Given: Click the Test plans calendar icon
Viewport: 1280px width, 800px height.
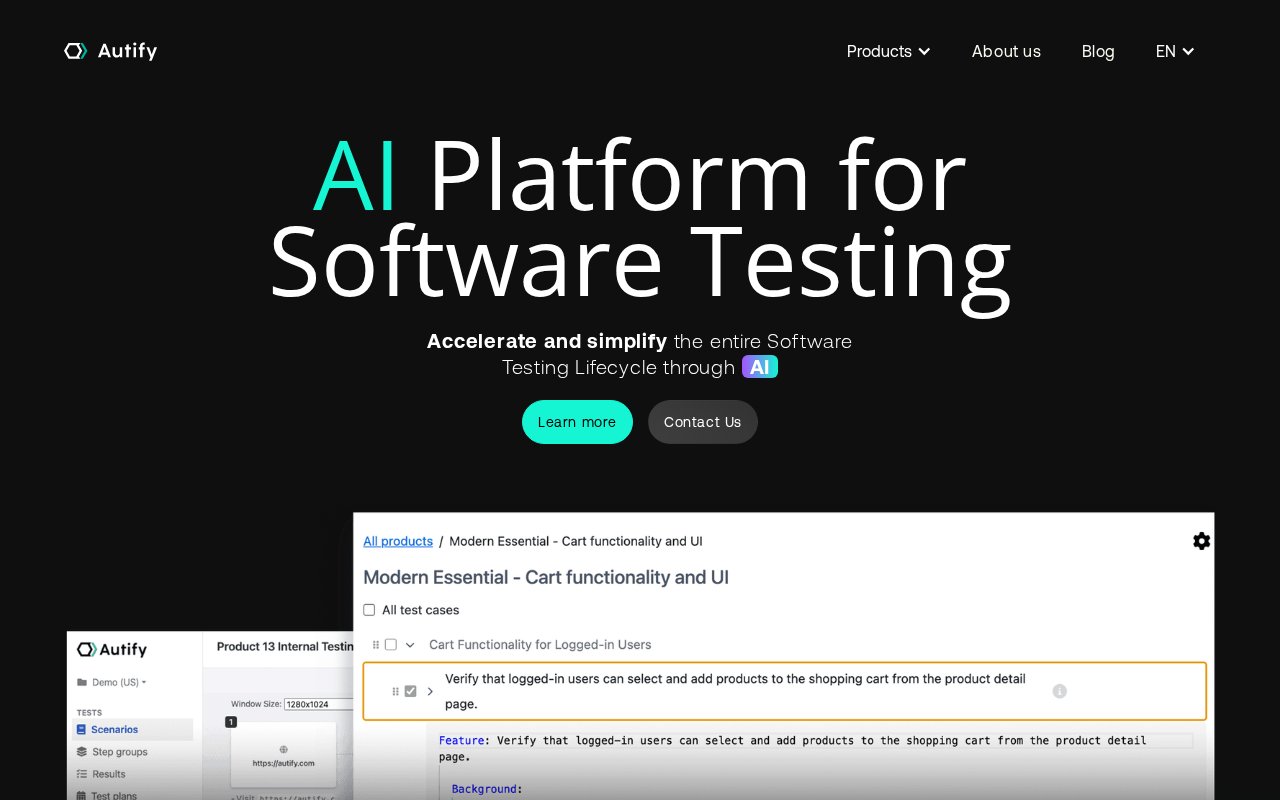Looking at the screenshot, I should [x=82, y=795].
